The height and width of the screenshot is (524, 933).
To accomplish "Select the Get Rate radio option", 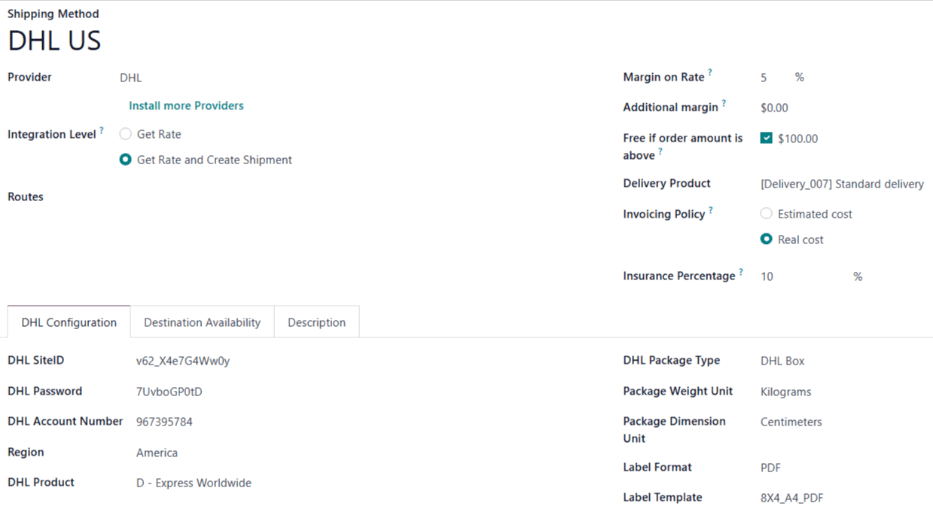I will pos(126,134).
